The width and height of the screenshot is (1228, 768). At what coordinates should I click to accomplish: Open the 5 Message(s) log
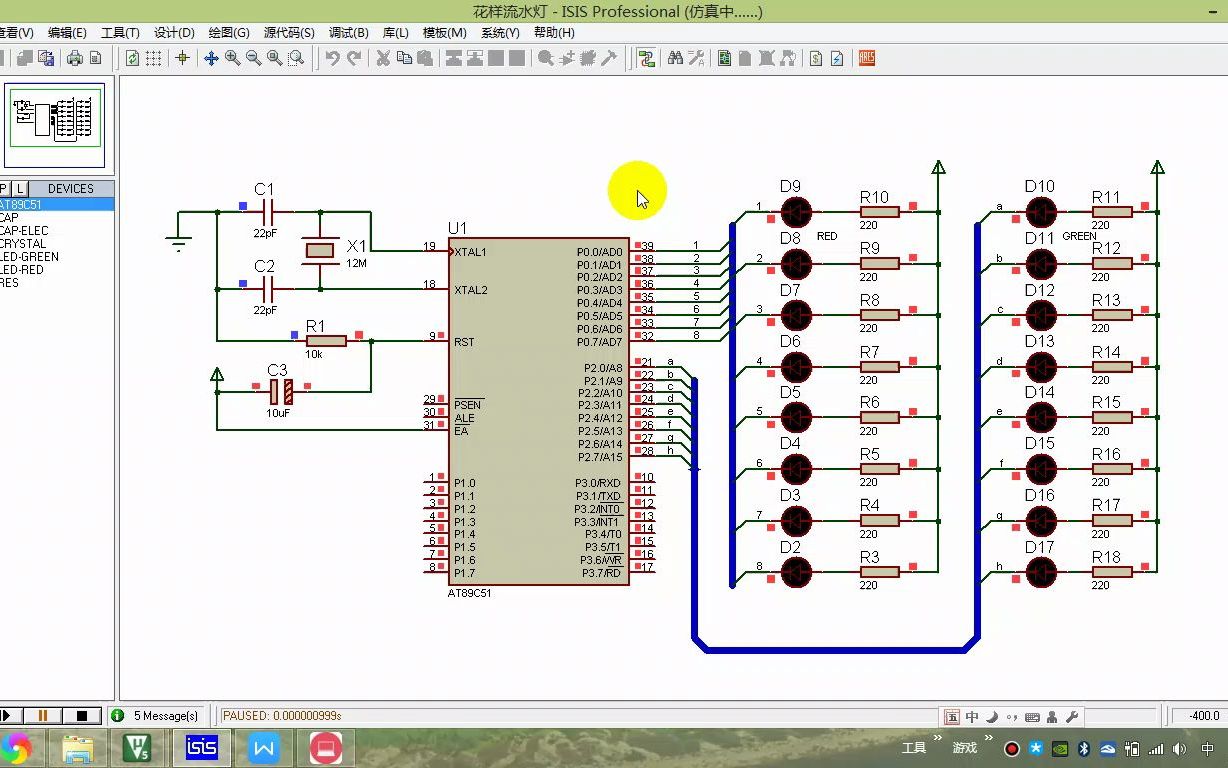[156, 715]
